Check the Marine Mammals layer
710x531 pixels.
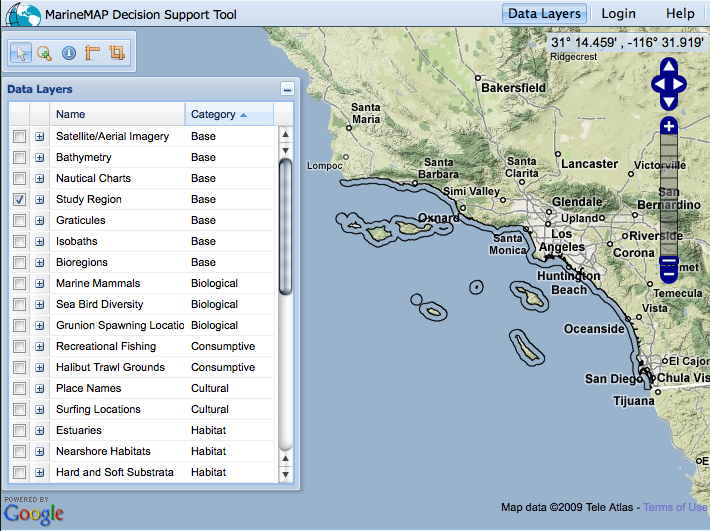coord(19,283)
